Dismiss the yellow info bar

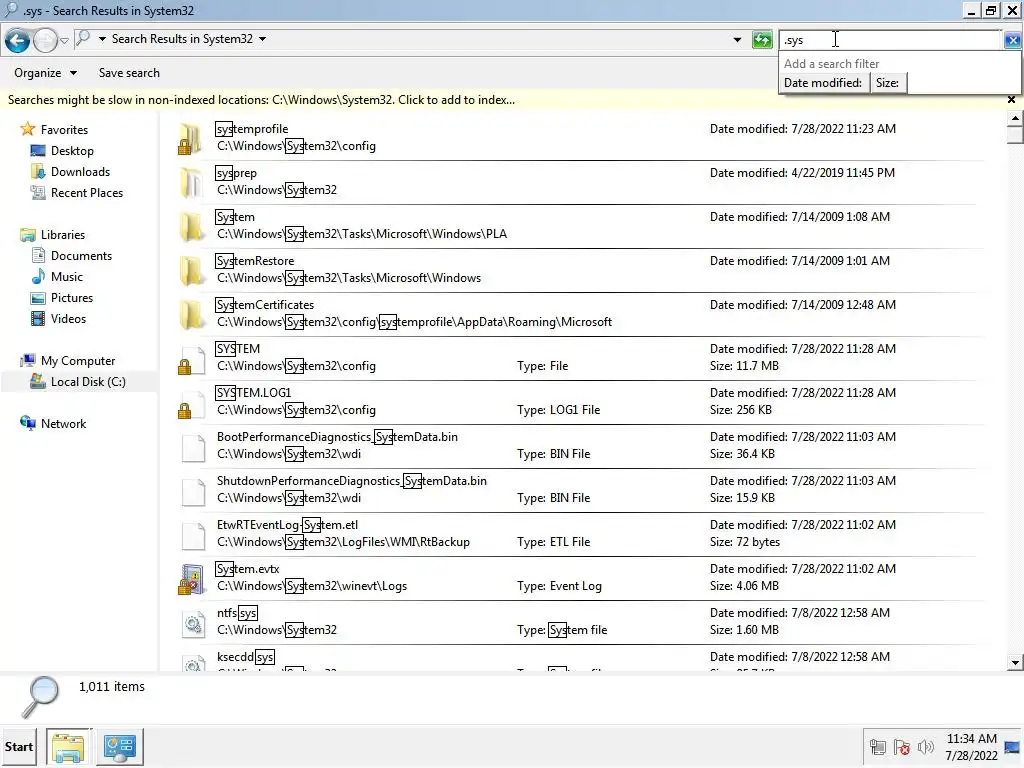[x=1012, y=100]
